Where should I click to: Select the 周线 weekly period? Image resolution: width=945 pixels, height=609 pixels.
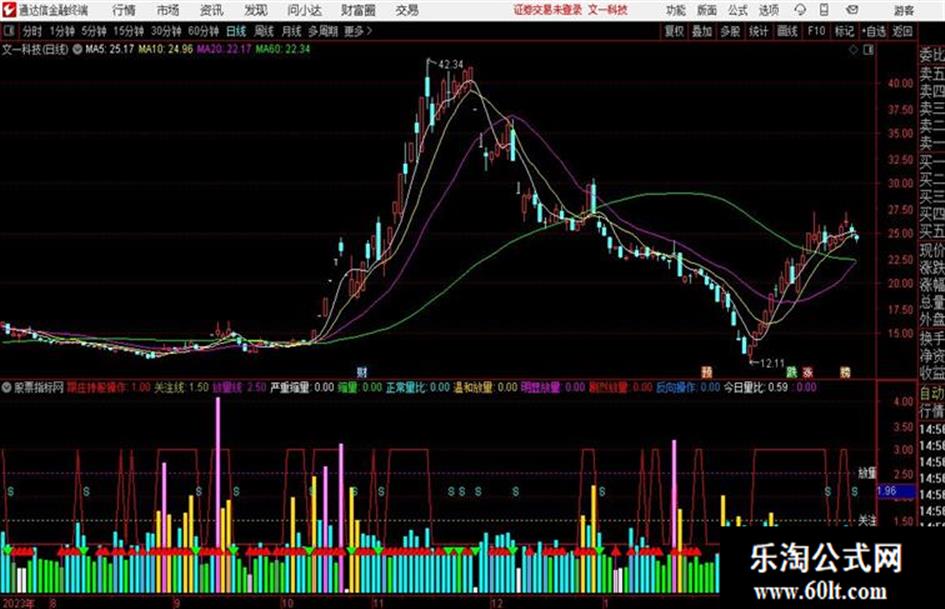[264, 31]
